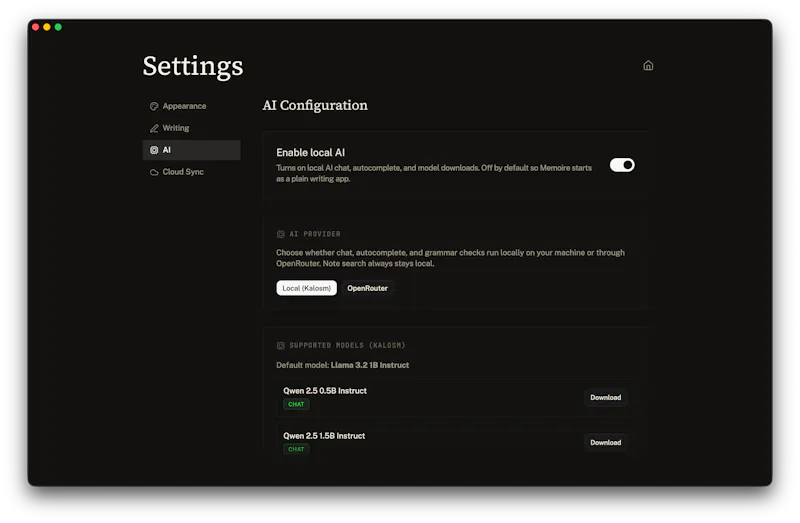The width and height of the screenshot is (800, 523).
Task: Click the green macOS fullscreen window button
Action: pyautogui.click(x=58, y=27)
